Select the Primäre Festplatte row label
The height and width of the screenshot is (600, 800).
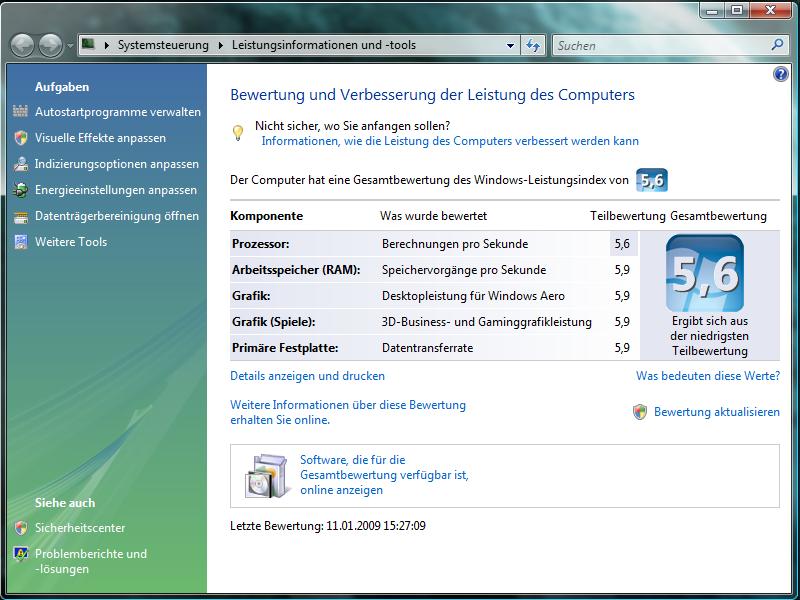[285, 348]
